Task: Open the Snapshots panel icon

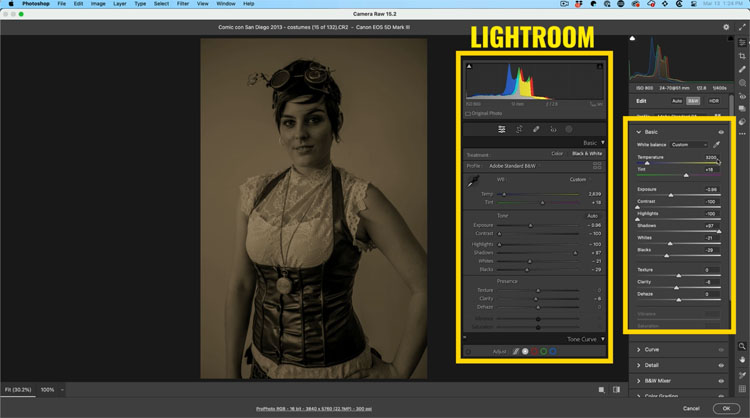Action: coord(742,109)
